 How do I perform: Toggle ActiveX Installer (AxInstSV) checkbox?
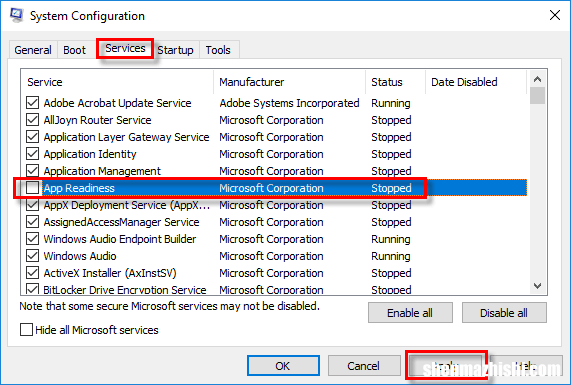pyautogui.click(x=32, y=273)
